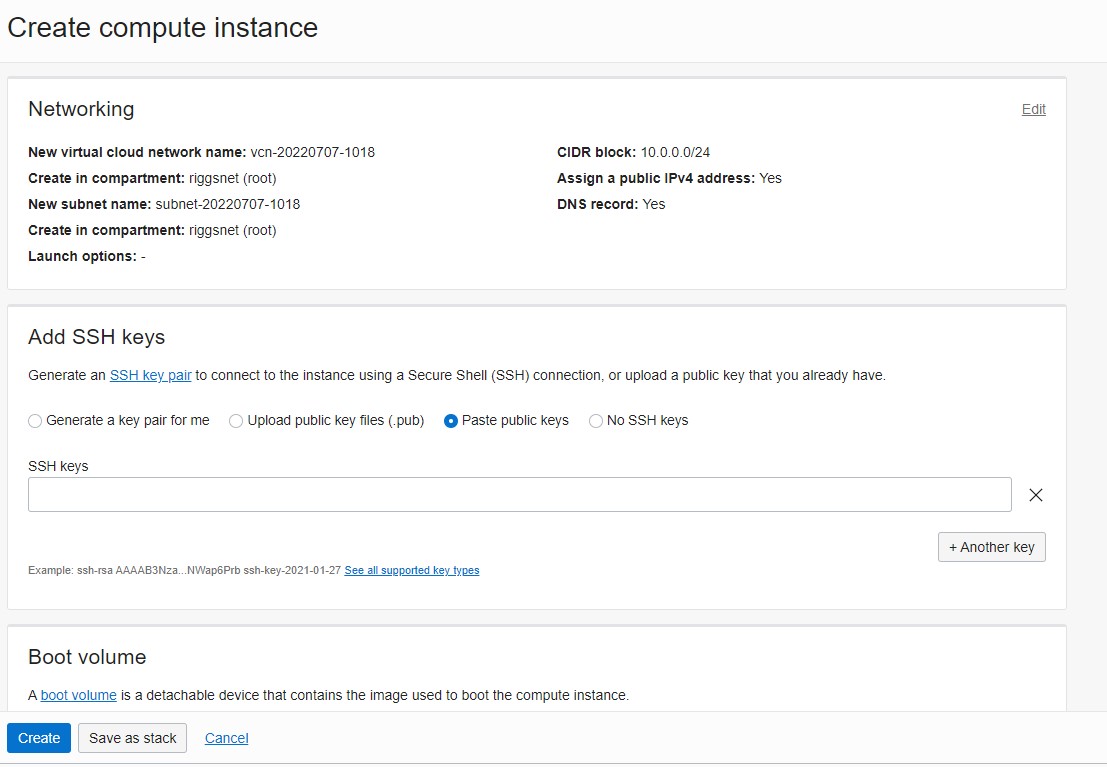1107x767 pixels.
Task: Click the 'Networking' section heading
Action: tap(81, 109)
